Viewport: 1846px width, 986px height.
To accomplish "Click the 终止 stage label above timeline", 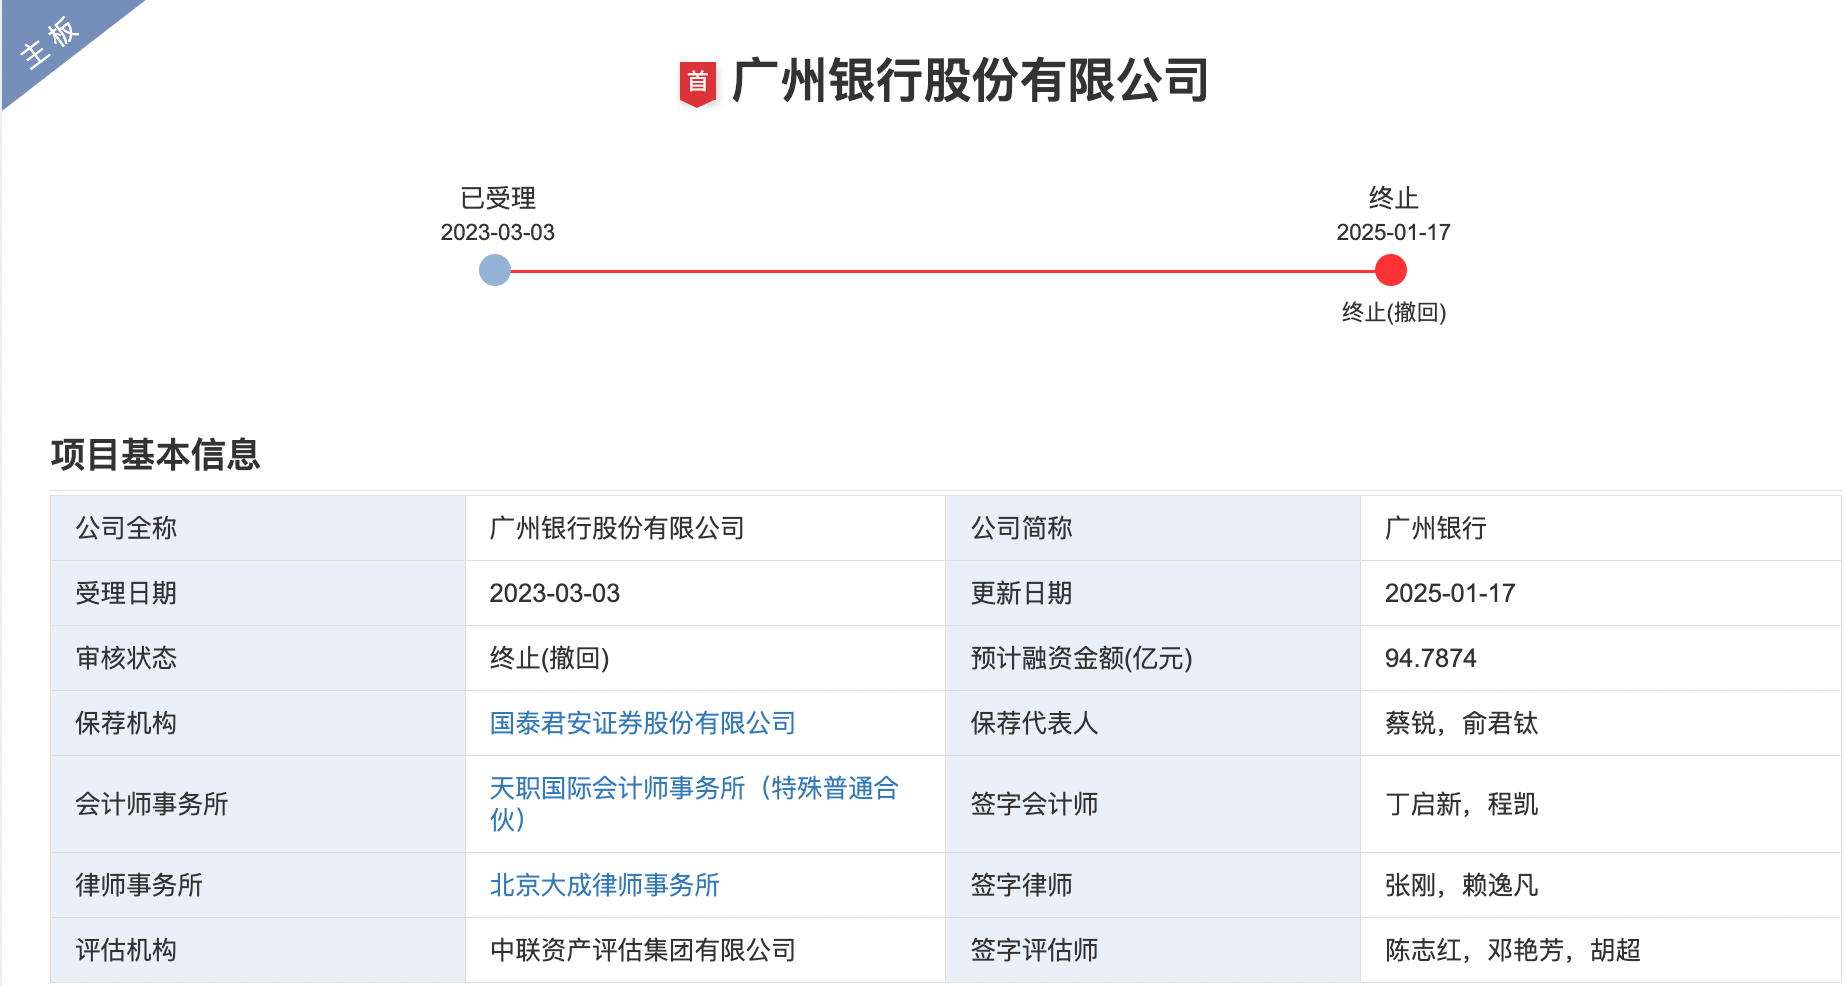I will point(1394,198).
